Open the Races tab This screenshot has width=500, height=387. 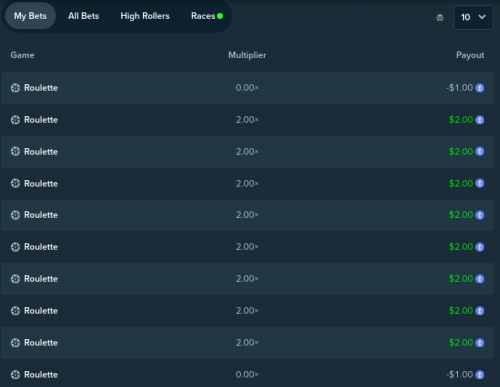pyautogui.click(x=207, y=16)
